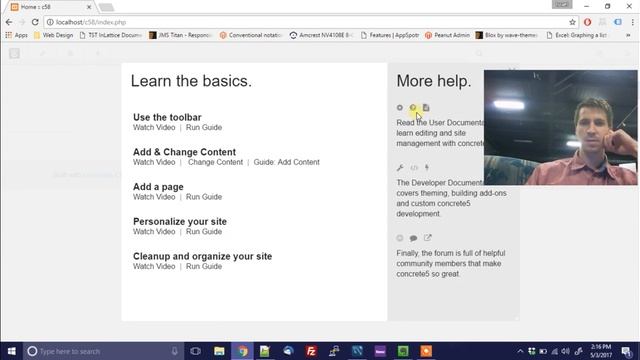Open the 'Guide: Add Content' link
The height and width of the screenshot is (360, 640).
(x=287, y=162)
